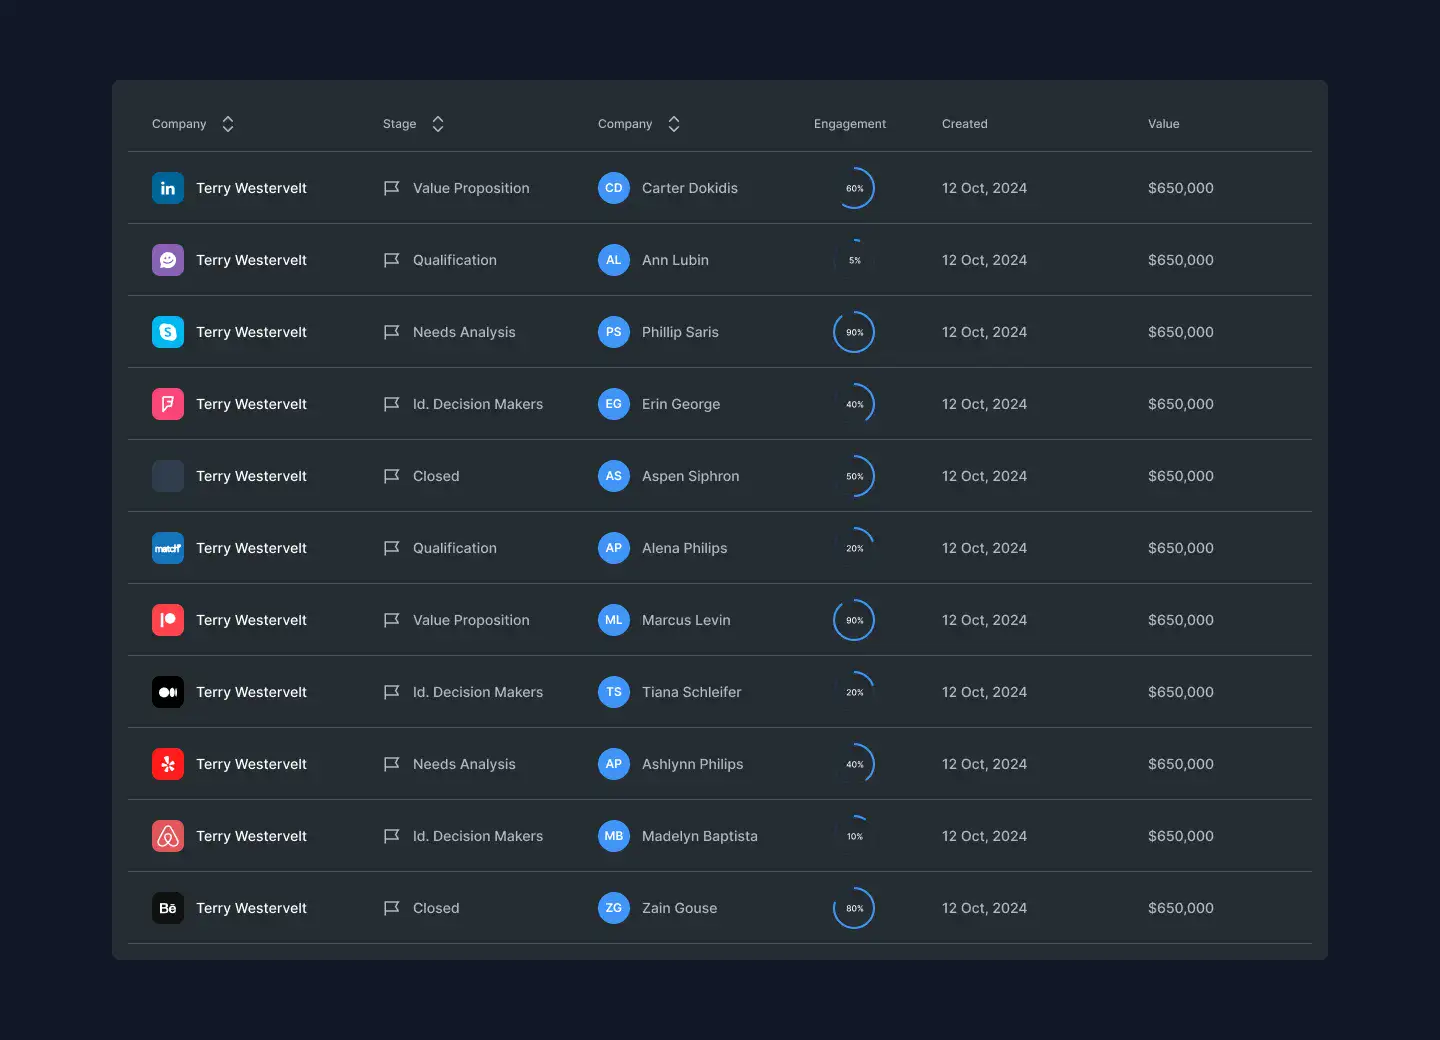Click the MB avatar for Madelyn Baptista

[x=614, y=836]
